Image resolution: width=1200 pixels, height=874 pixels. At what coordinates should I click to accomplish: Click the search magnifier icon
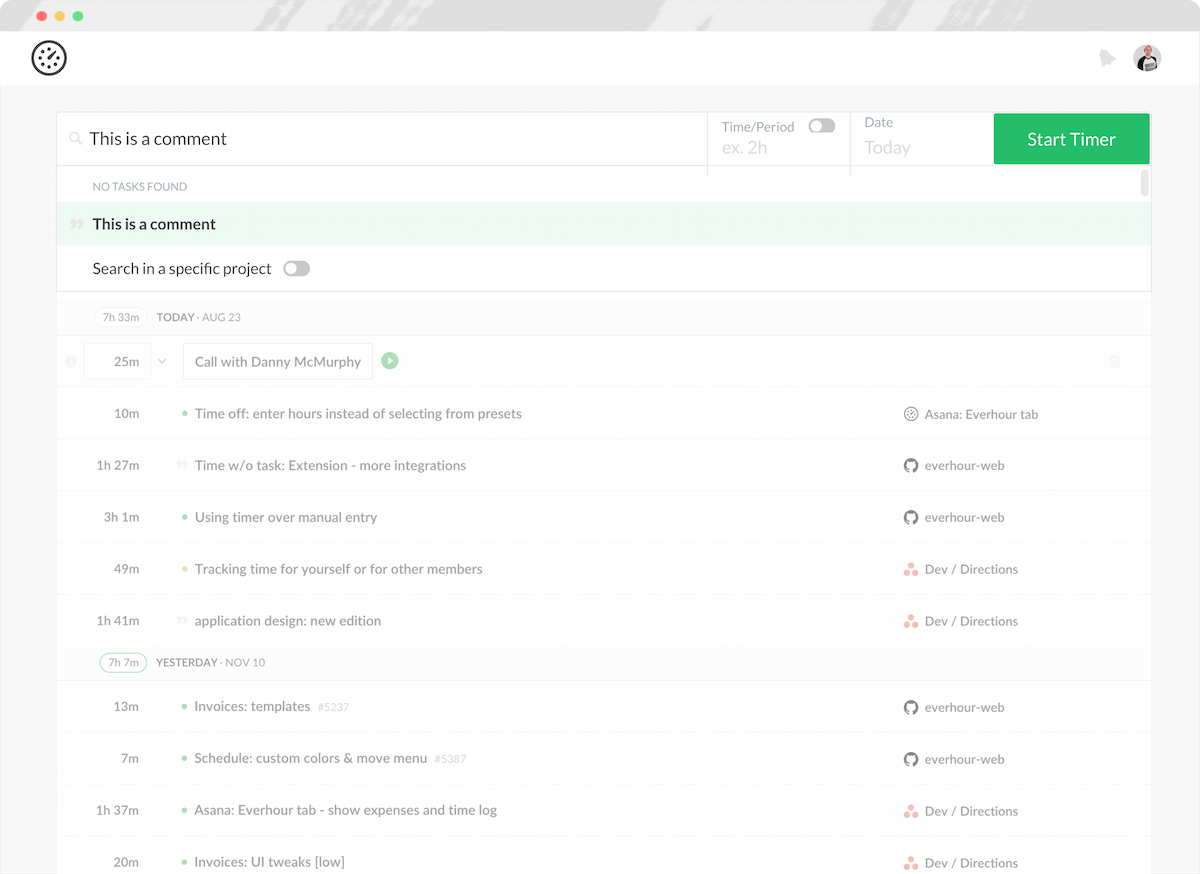tap(76, 139)
